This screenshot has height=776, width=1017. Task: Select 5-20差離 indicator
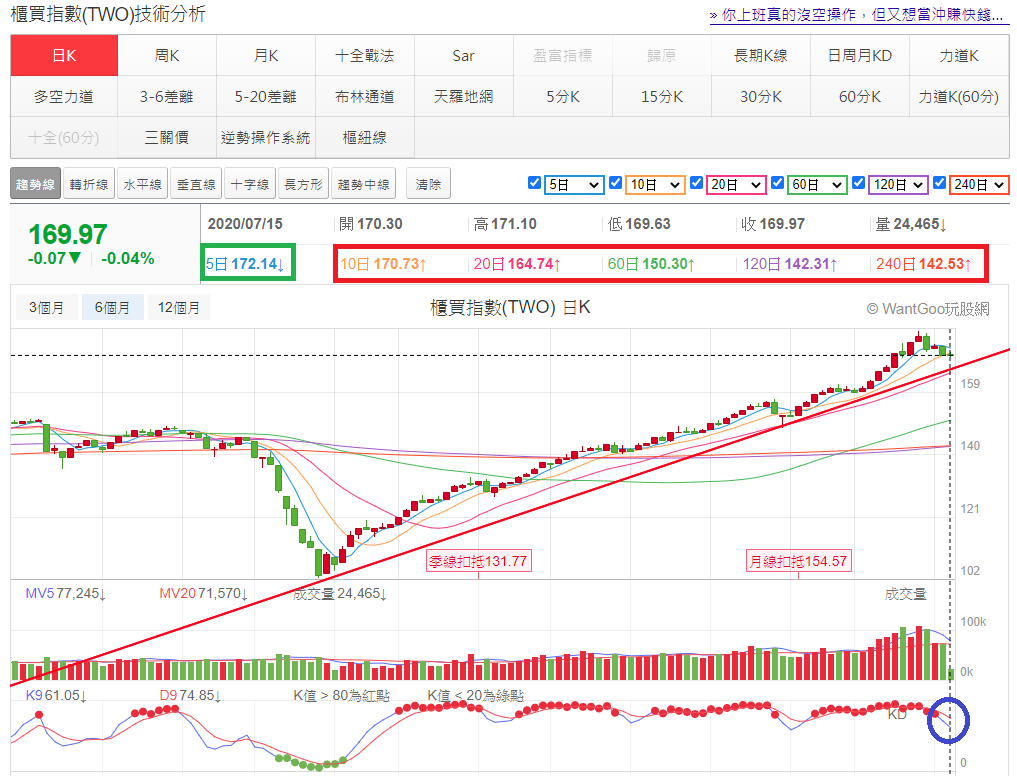[266, 97]
